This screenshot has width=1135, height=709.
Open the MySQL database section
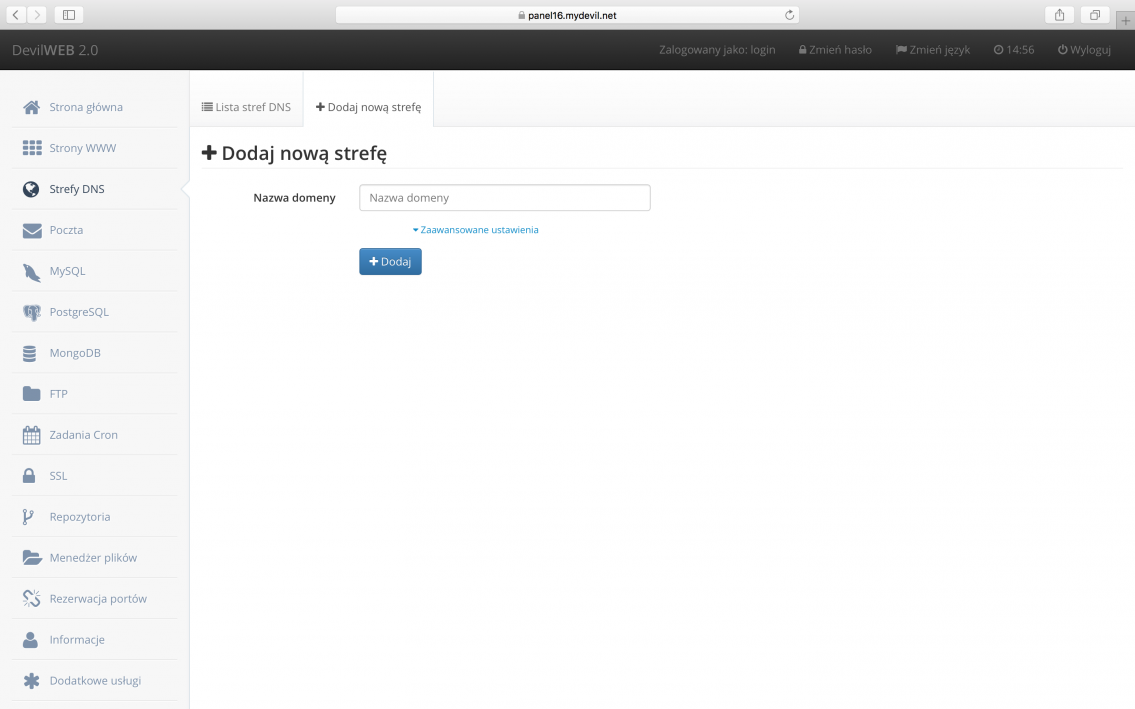coord(67,271)
